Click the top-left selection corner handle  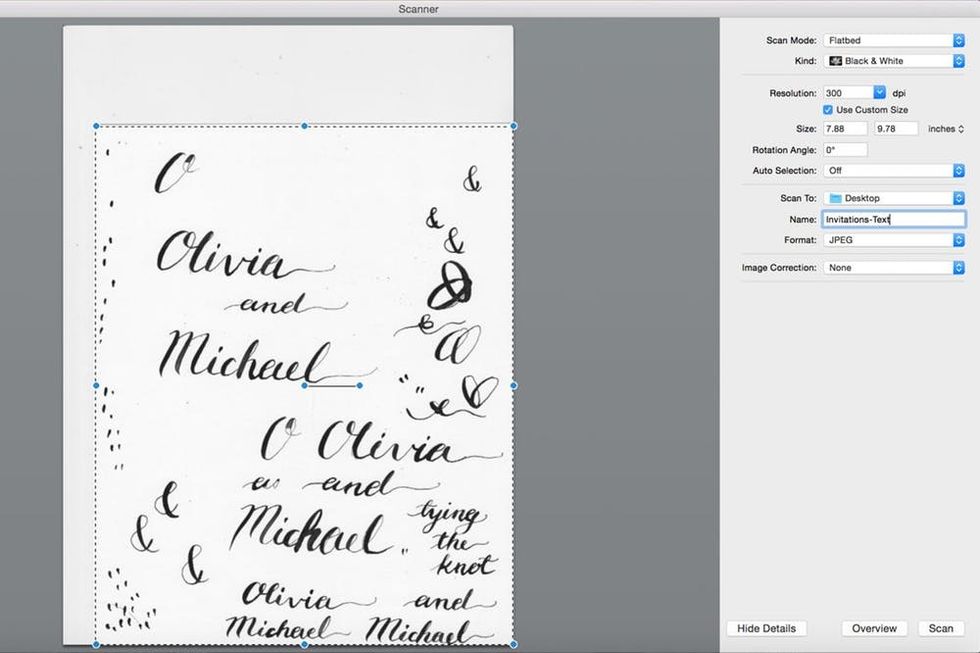(x=96, y=126)
